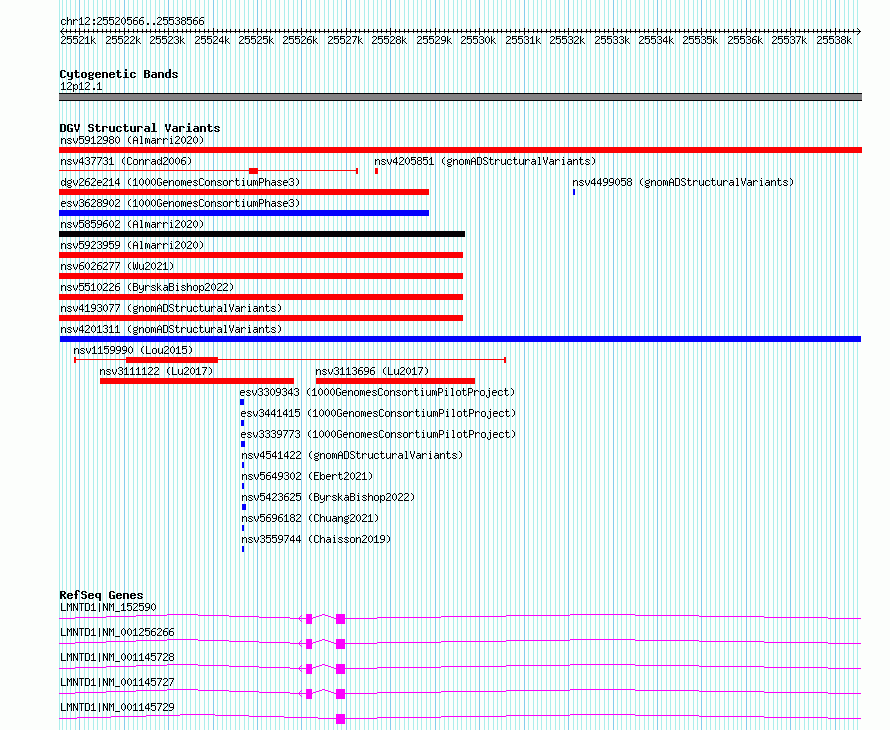Click the esv3309343 PilotProject label
The width and height of the screenshot is (890, 730).
click(x=377, y=392)
